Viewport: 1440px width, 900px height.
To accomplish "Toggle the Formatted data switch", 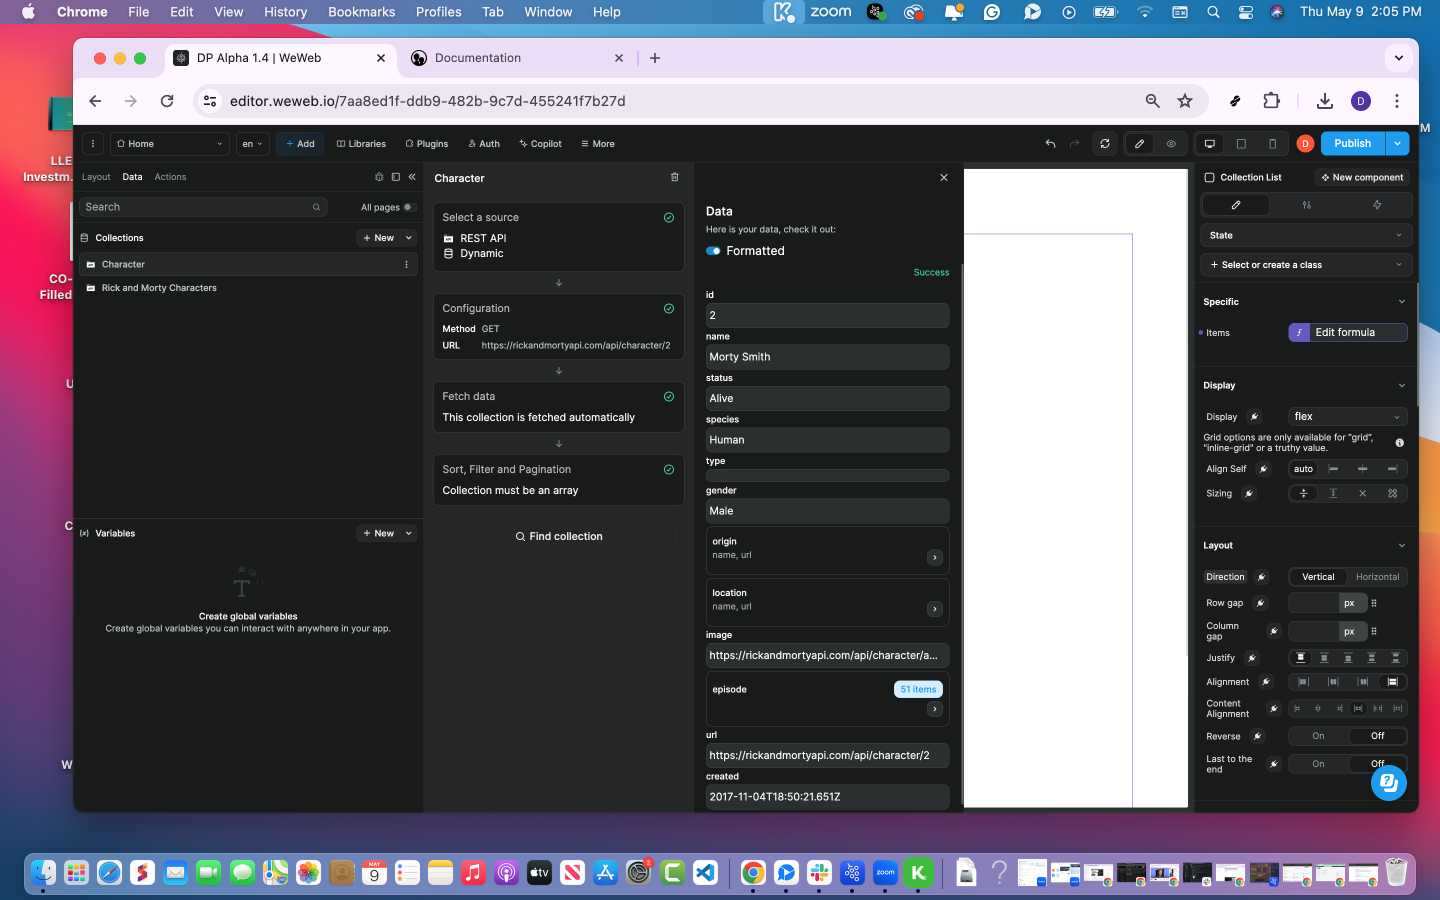I will (x=713, y=251).
